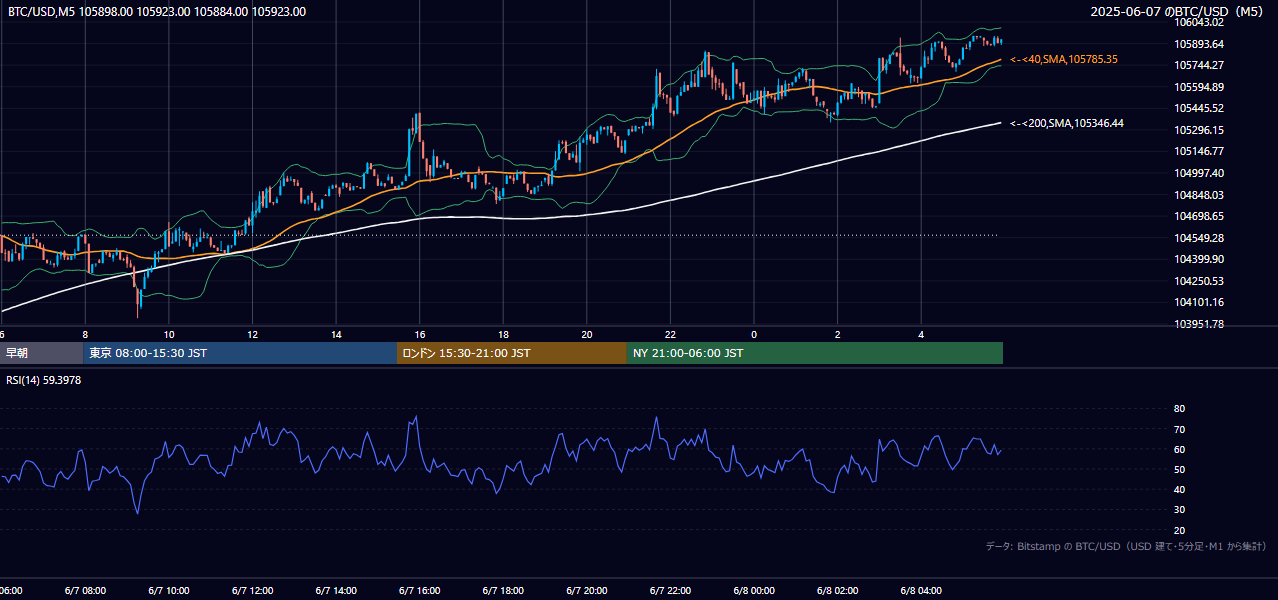Click RSI scale level 30
The image size is (1278, 600).
[x=1180, y=510]
